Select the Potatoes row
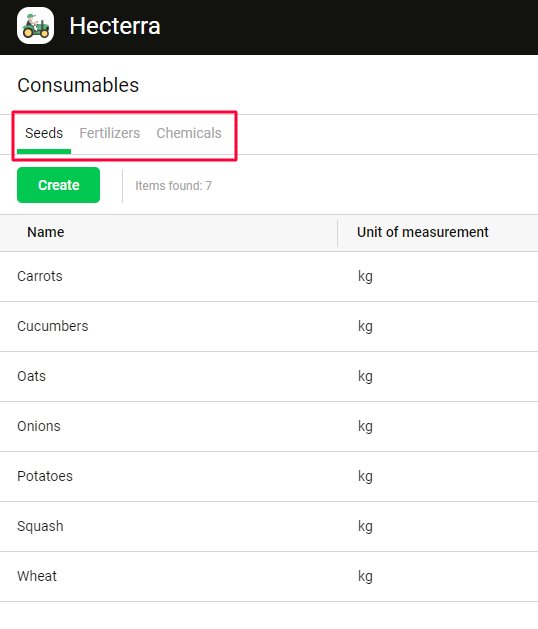Screen dimensions: 538x629 [269, 477]
